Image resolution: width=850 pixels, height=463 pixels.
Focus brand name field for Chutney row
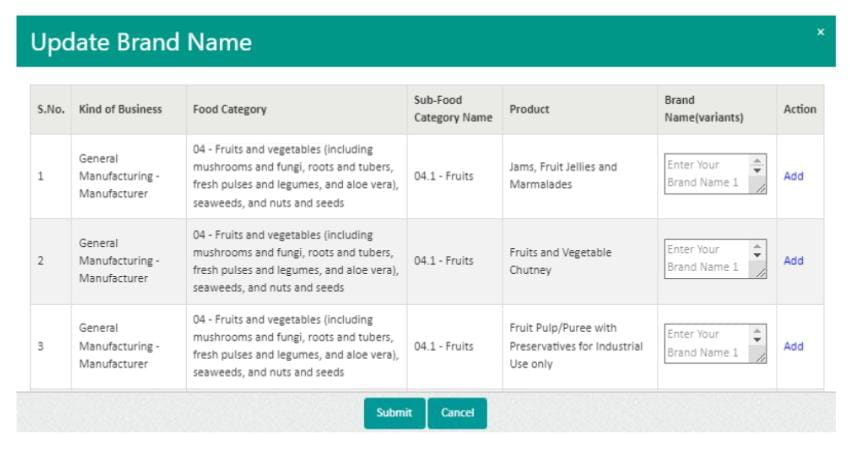pyautogui.click(x=705, y=259)
